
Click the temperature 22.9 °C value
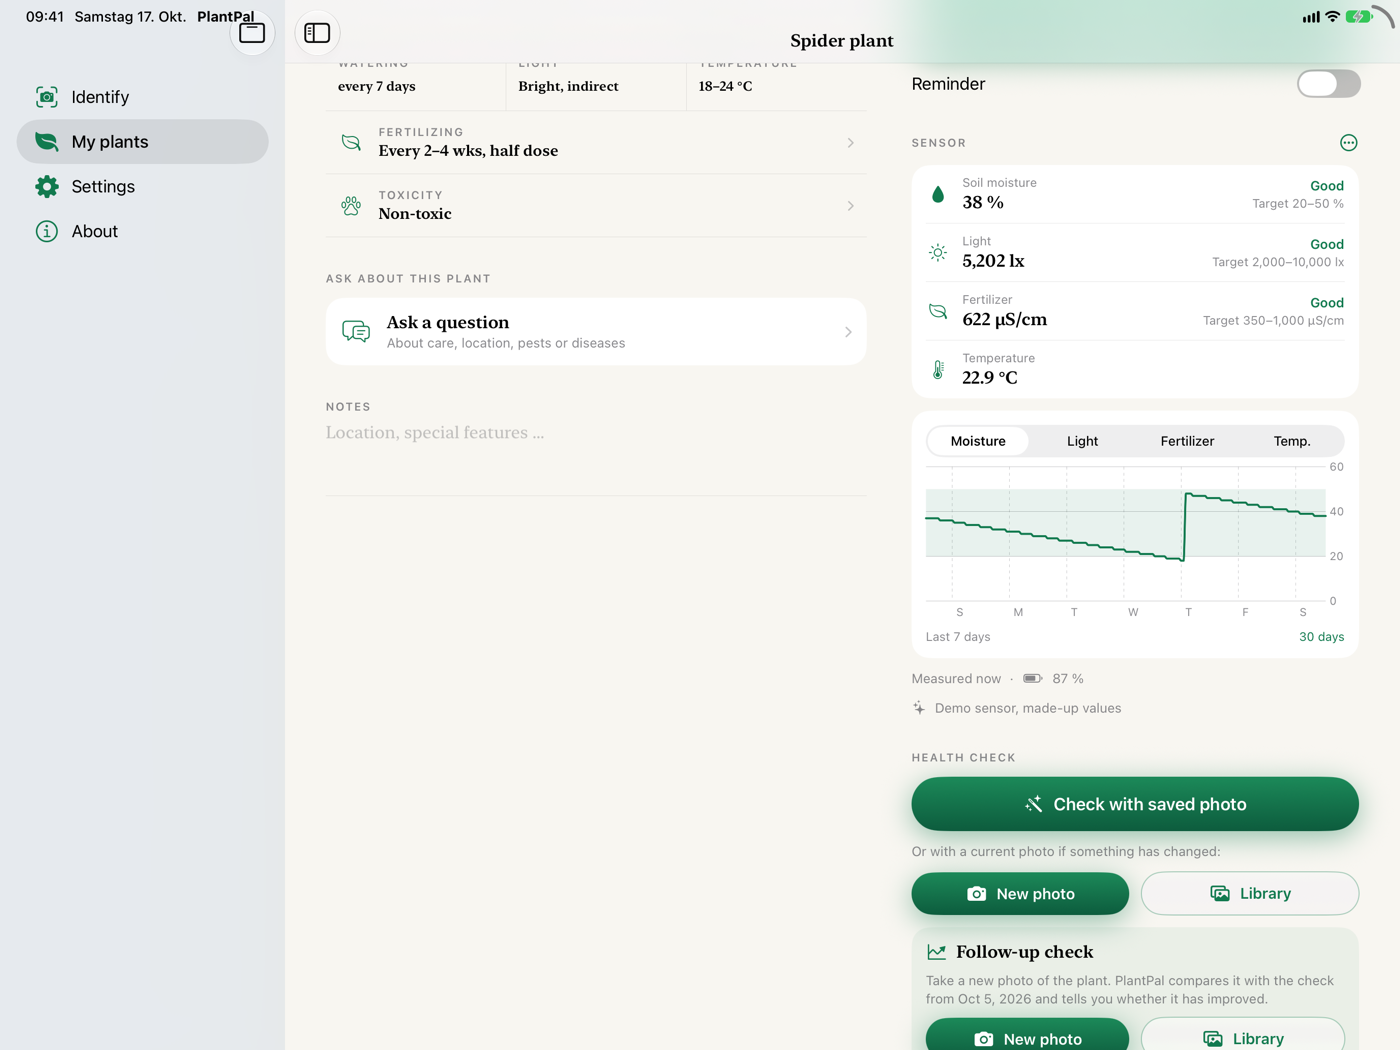click(x=990, y=378)
